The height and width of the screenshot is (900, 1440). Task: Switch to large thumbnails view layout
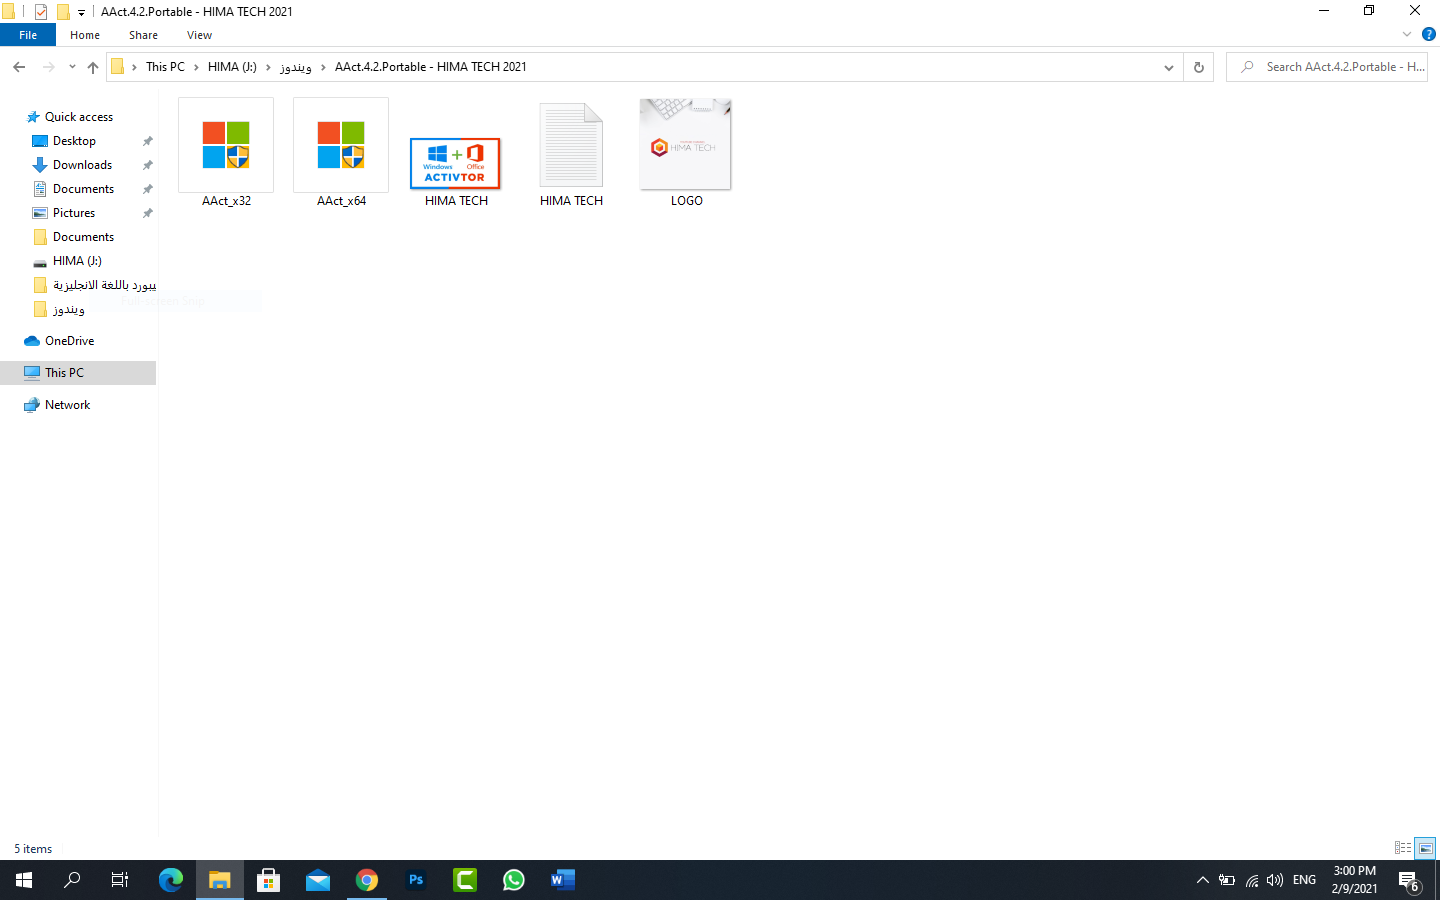1425,848
